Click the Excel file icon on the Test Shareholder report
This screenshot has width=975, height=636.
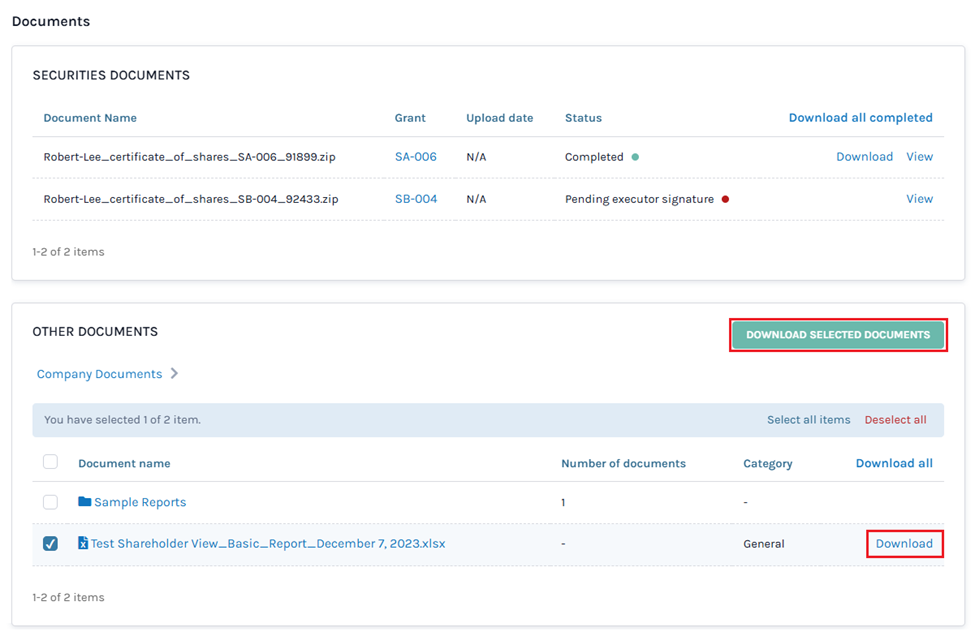click(x=82, y=543)
